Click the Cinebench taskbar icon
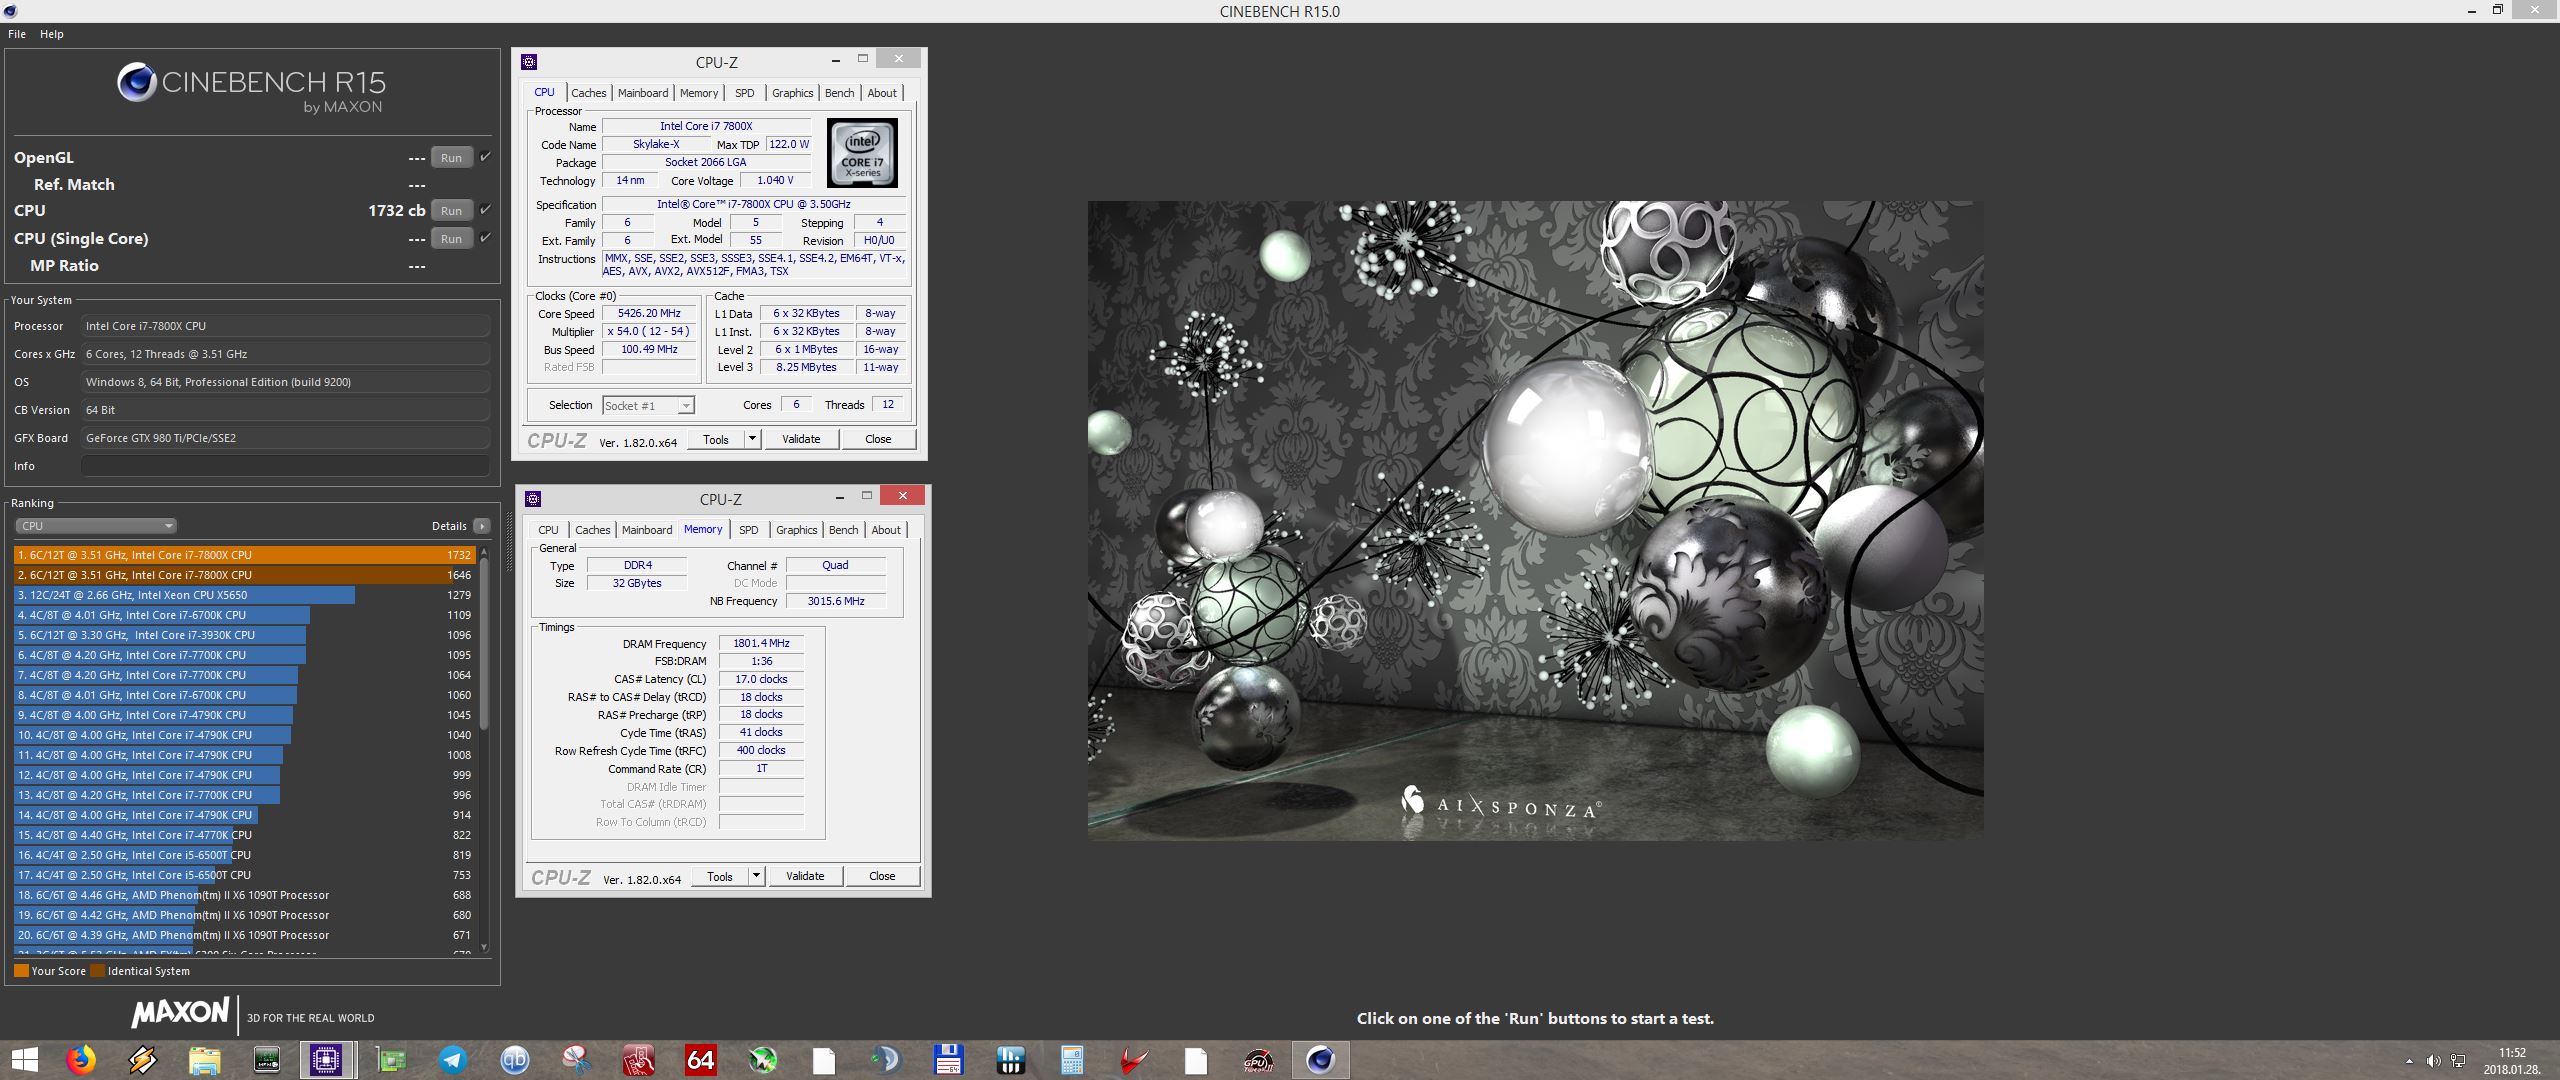This screenshot has height=1080, width=2560. pyautogui.click(x=1320, y=1060)
